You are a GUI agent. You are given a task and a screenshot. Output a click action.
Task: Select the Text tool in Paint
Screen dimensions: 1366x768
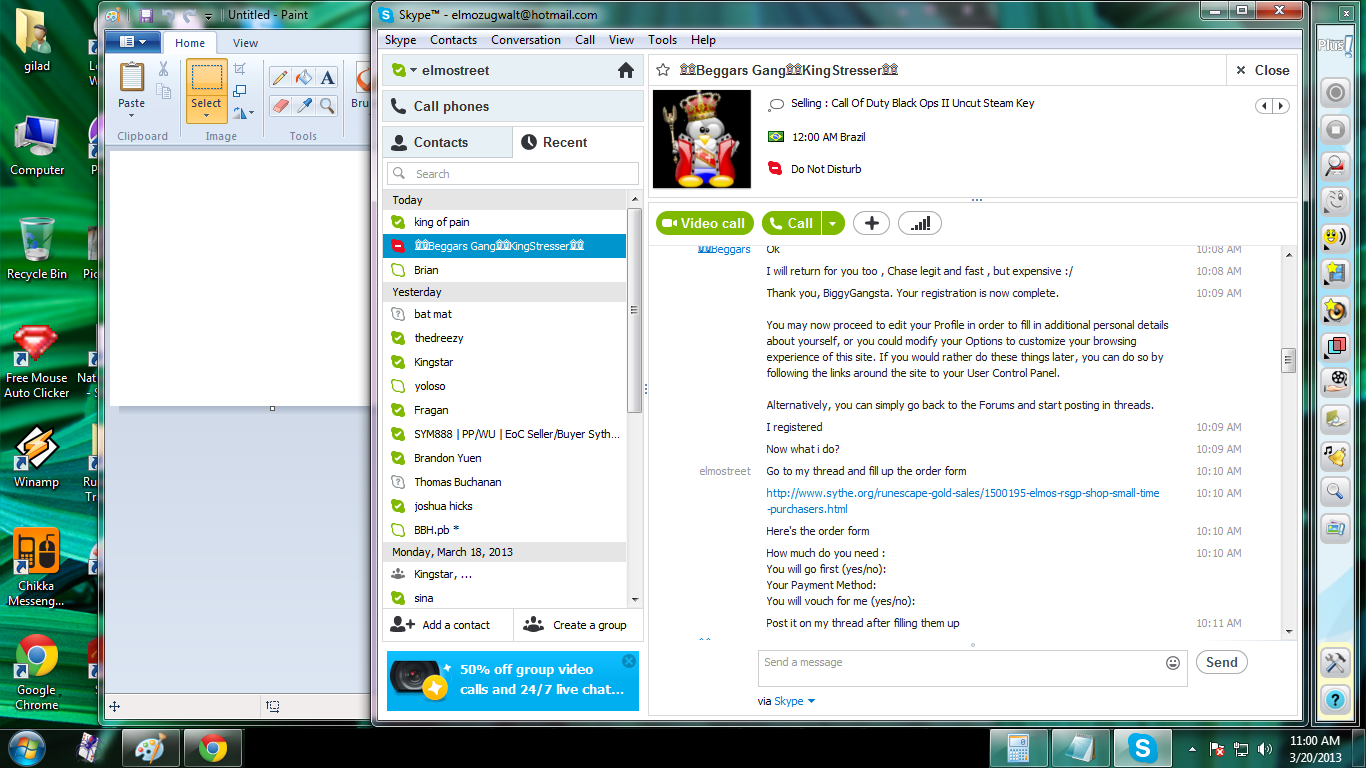coord(328,77)
